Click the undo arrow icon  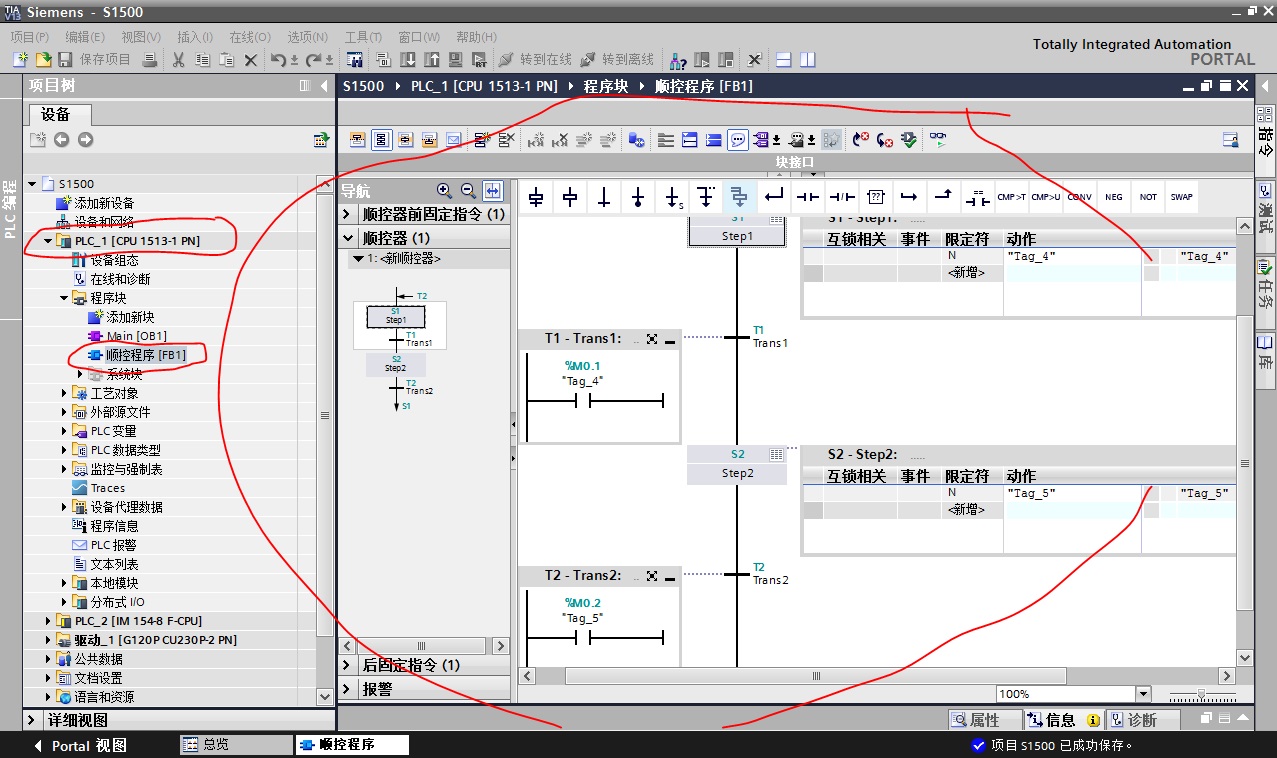(277, 60)
